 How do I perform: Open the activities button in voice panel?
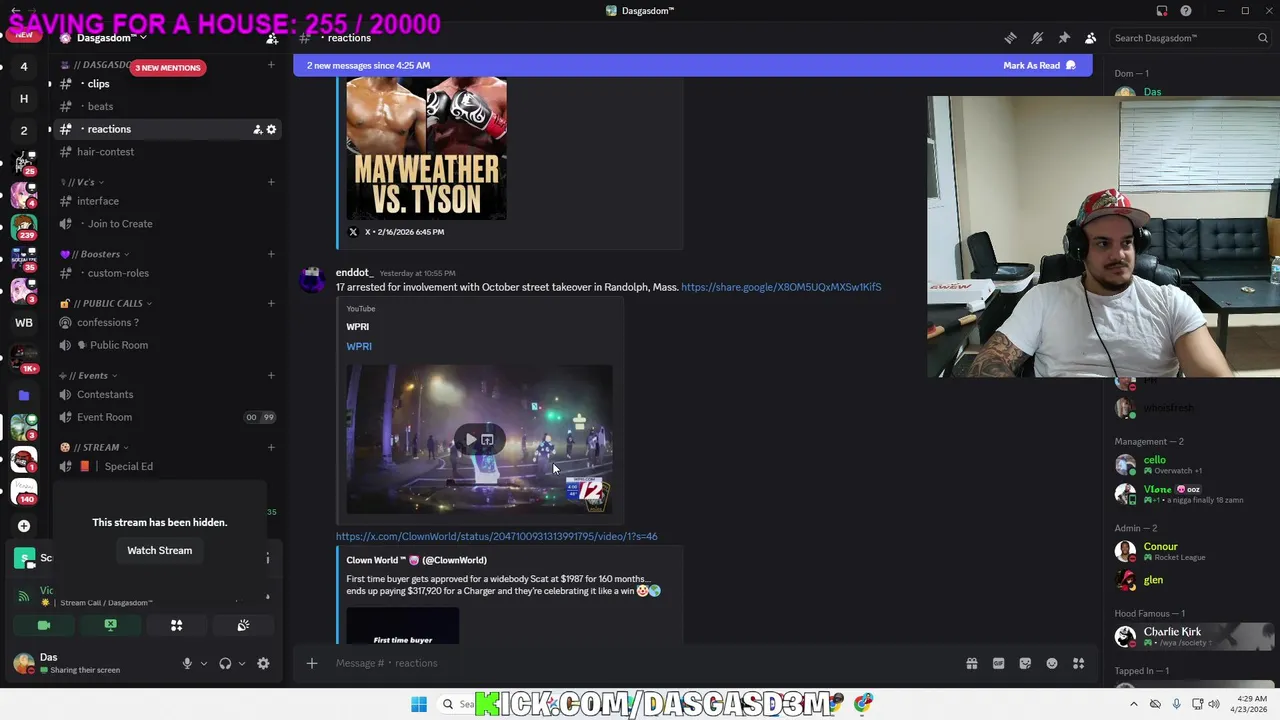click(x=176, y=625)
